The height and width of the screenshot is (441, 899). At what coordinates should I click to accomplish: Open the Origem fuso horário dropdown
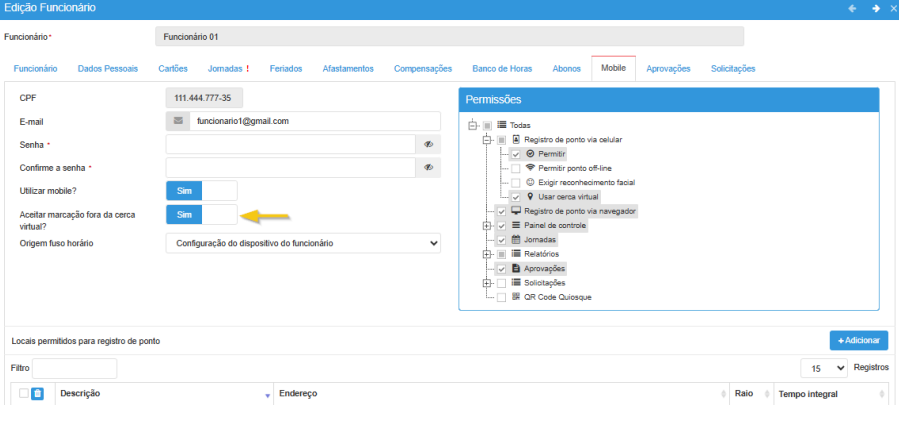302,243
